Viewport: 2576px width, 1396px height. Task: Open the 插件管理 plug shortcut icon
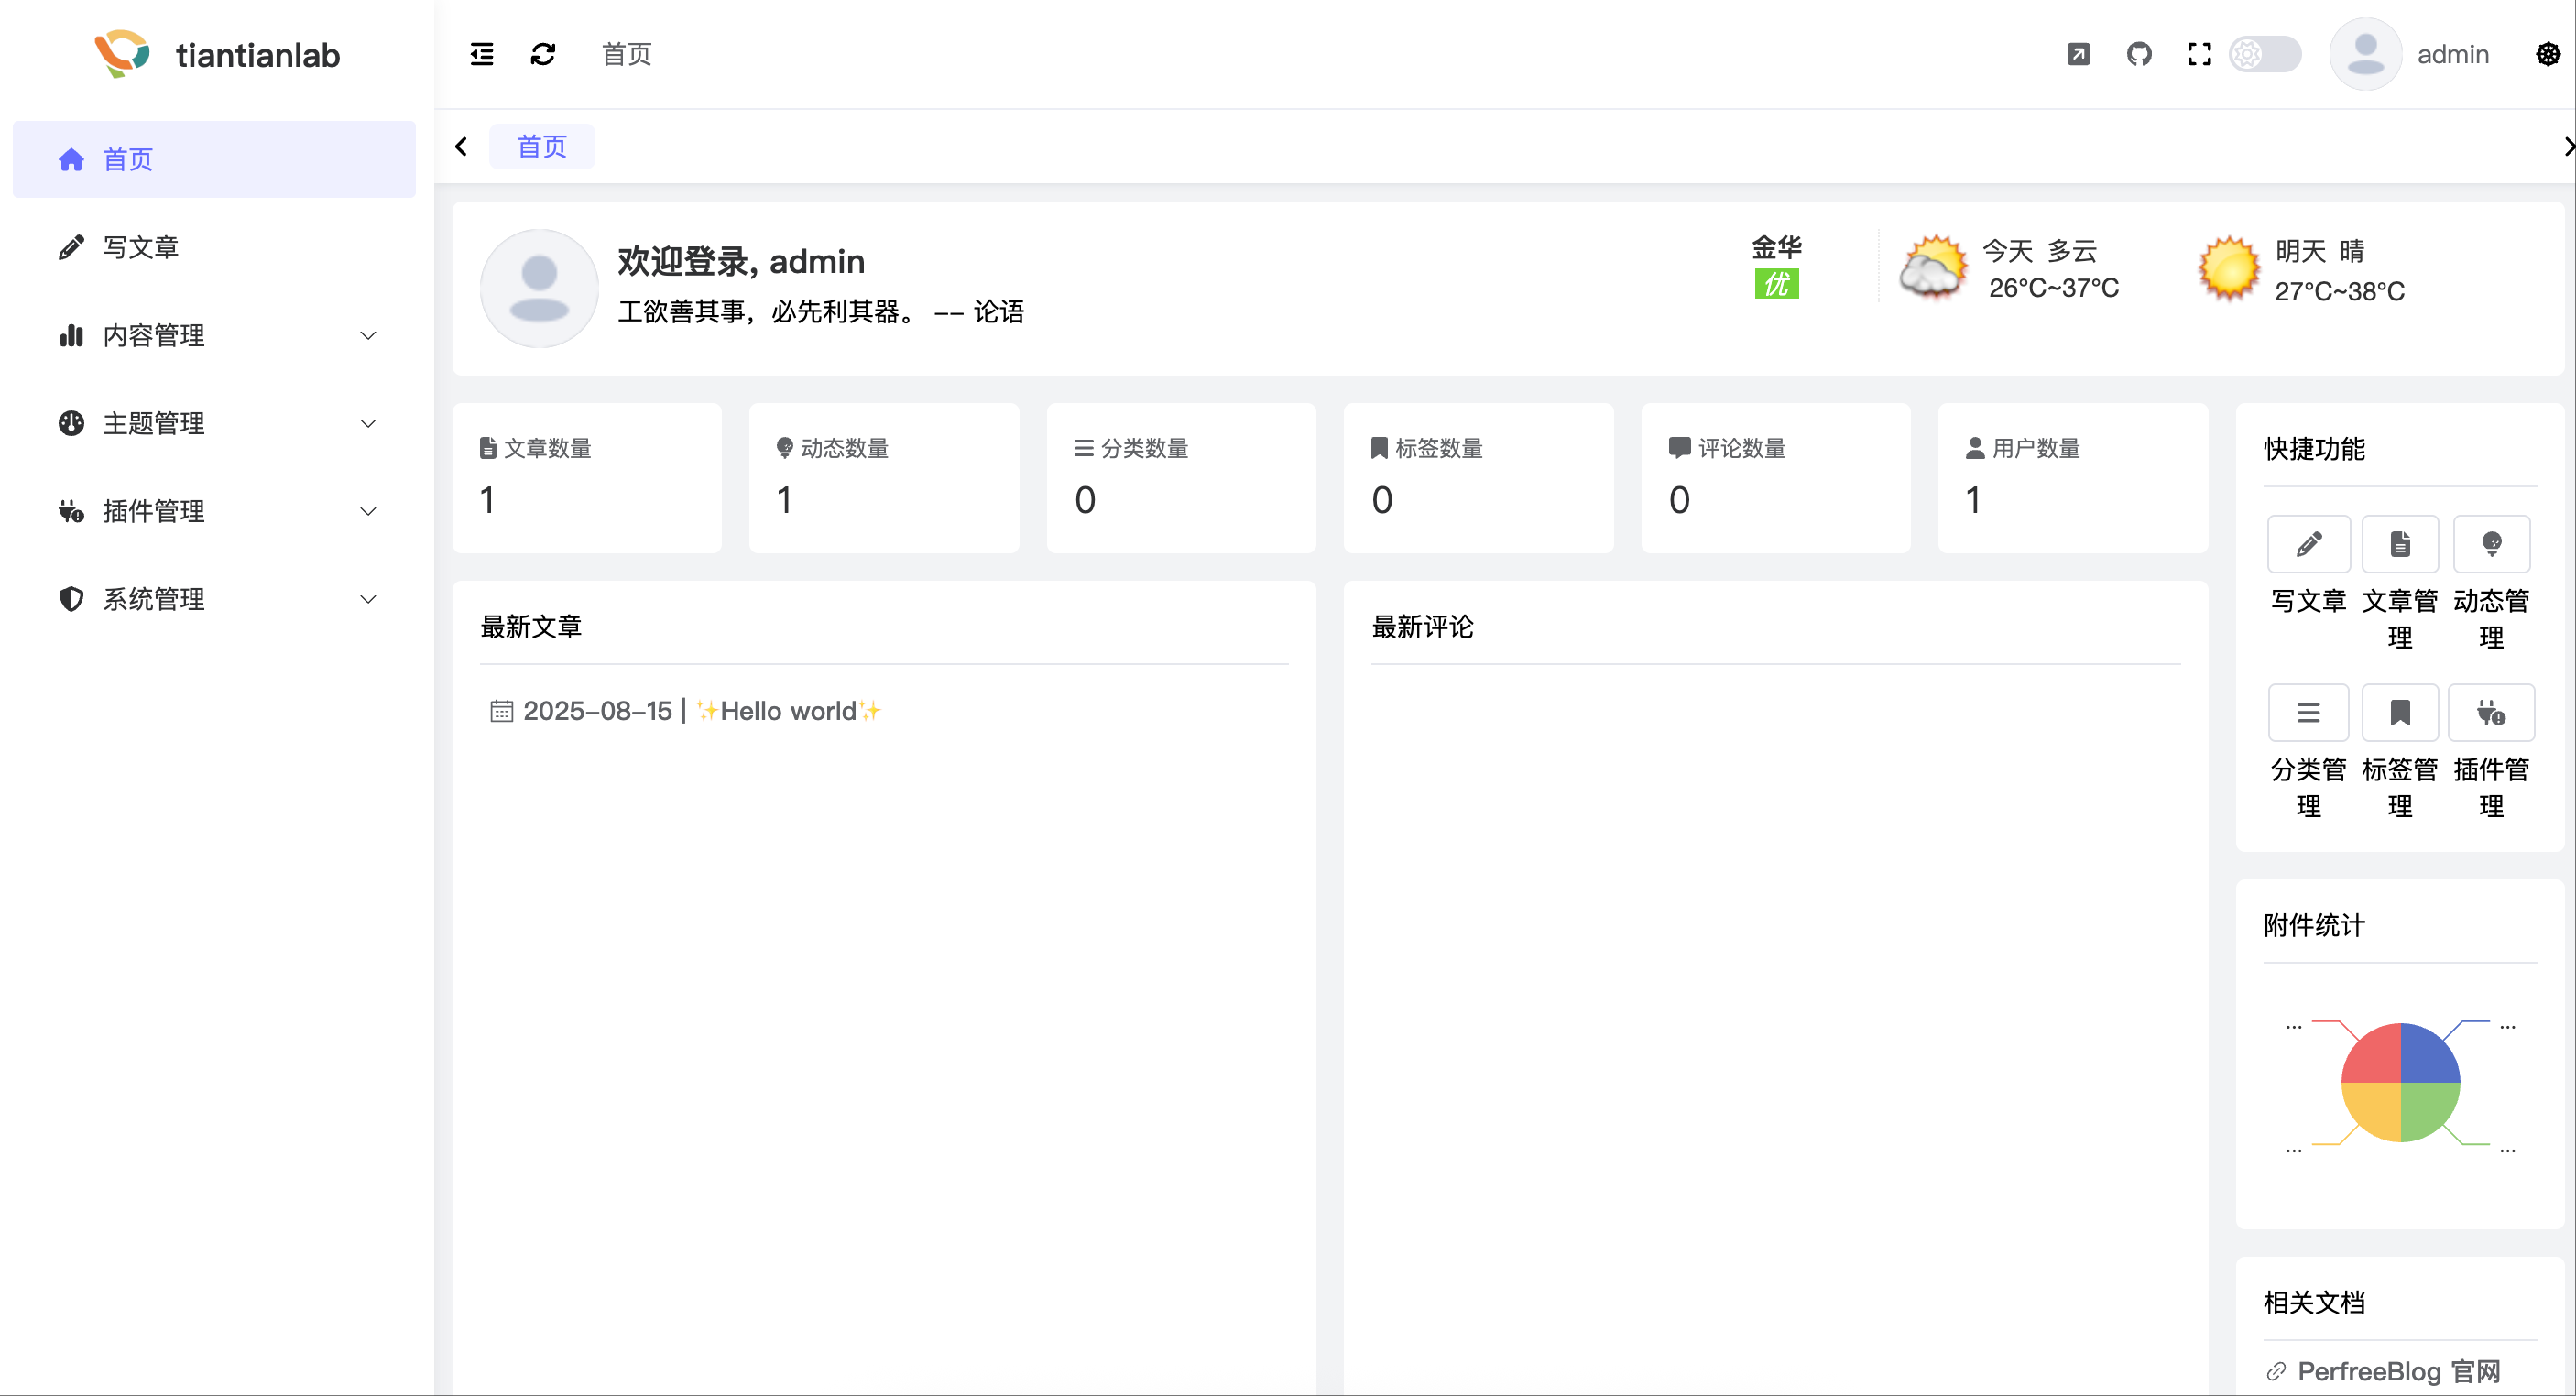(x=2491, y=713)
